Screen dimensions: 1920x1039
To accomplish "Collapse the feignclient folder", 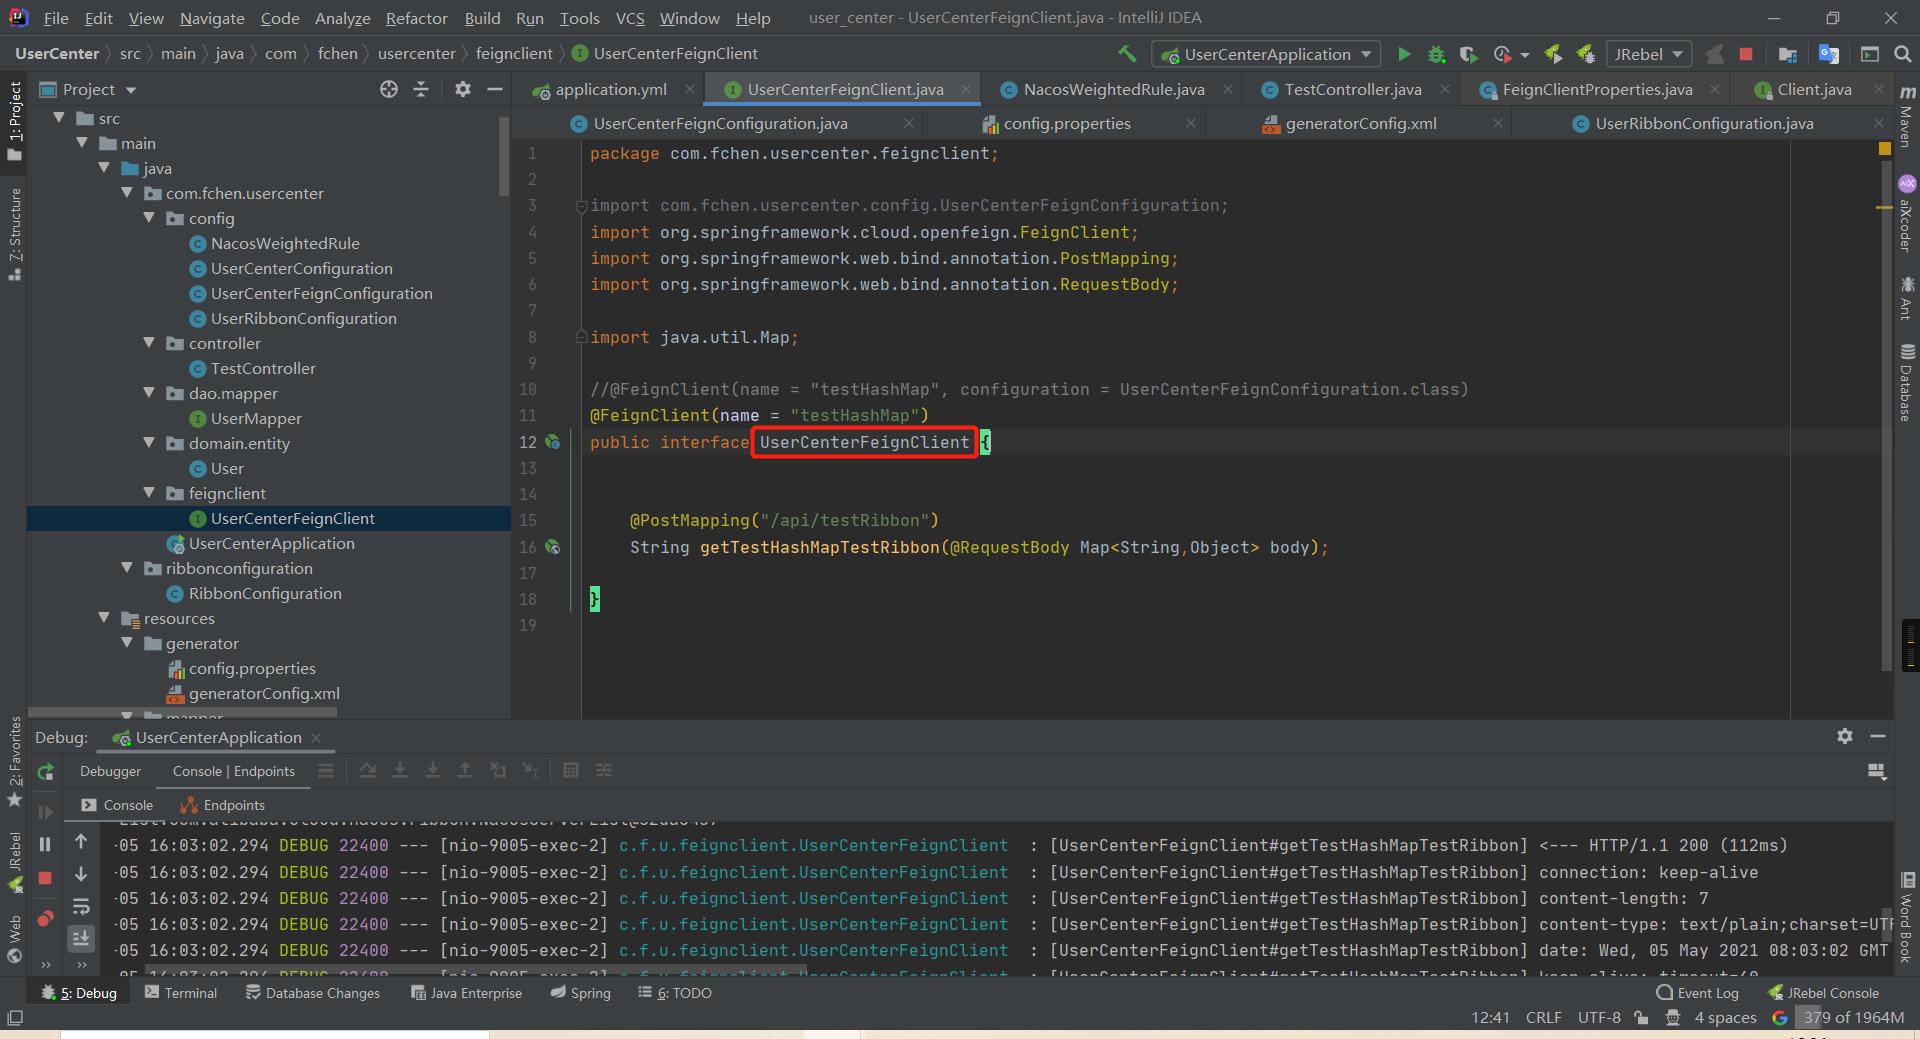I will [150, 493].
